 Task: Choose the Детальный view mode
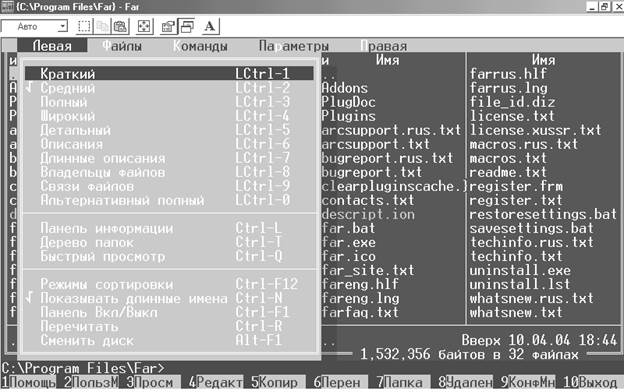(x=169, y=130)
